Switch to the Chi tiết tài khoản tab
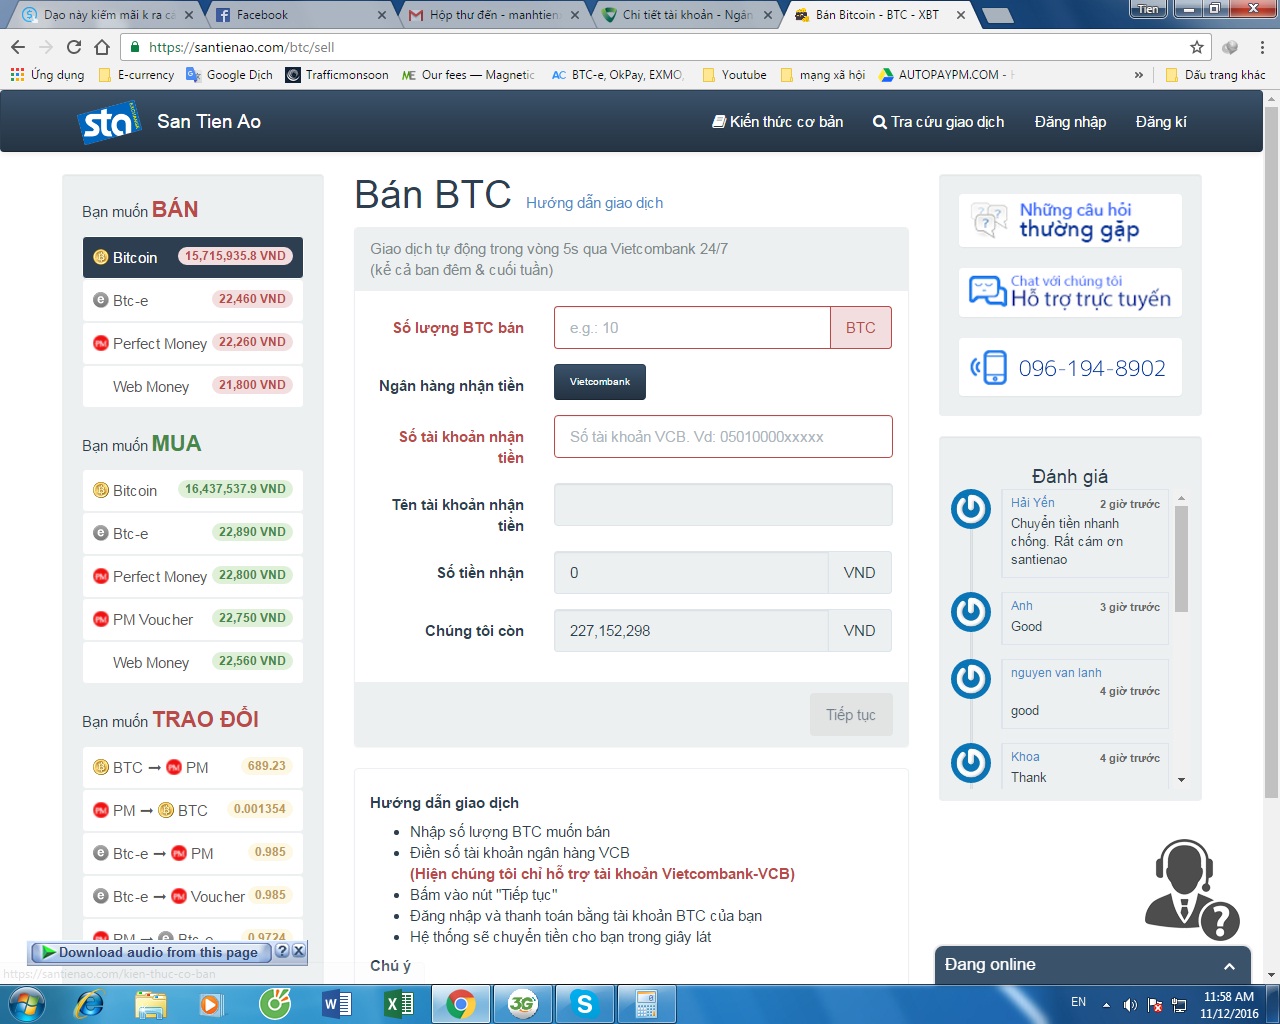 (687, 15)
